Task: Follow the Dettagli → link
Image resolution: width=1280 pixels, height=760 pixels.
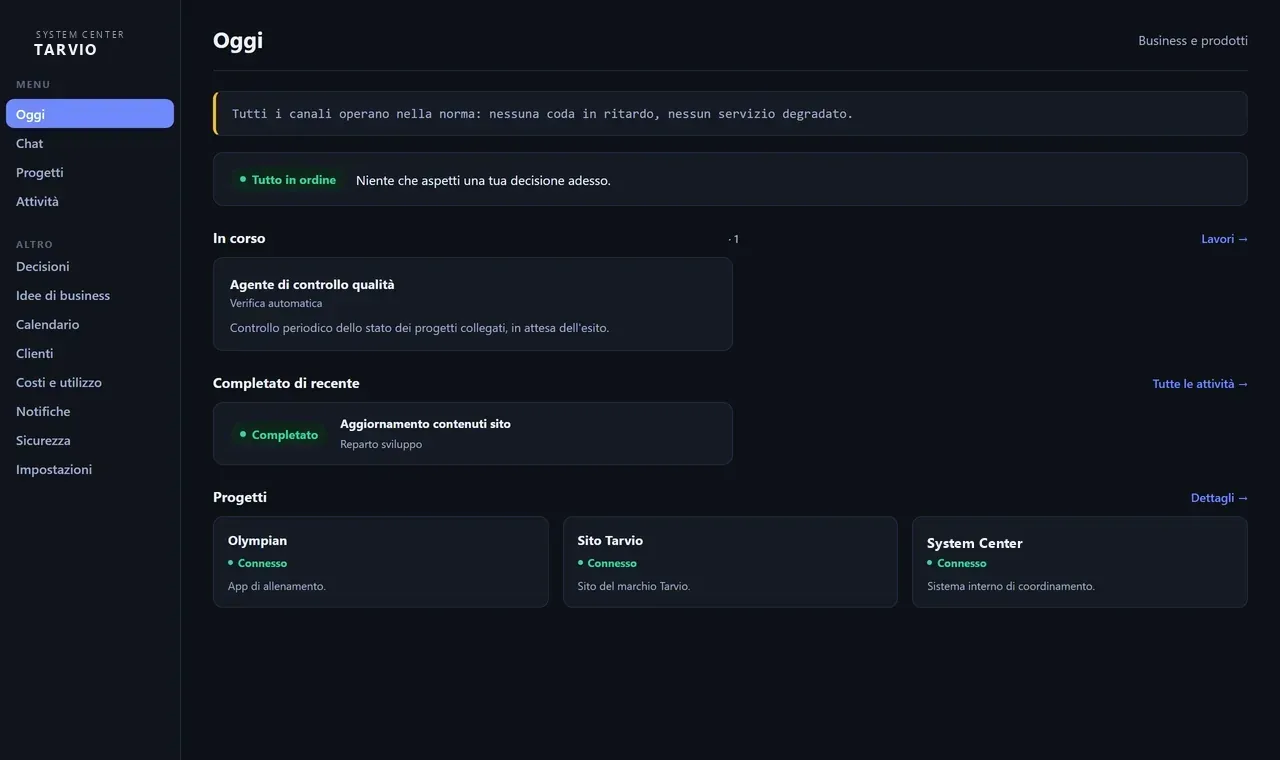Action: coord(1219,498)
